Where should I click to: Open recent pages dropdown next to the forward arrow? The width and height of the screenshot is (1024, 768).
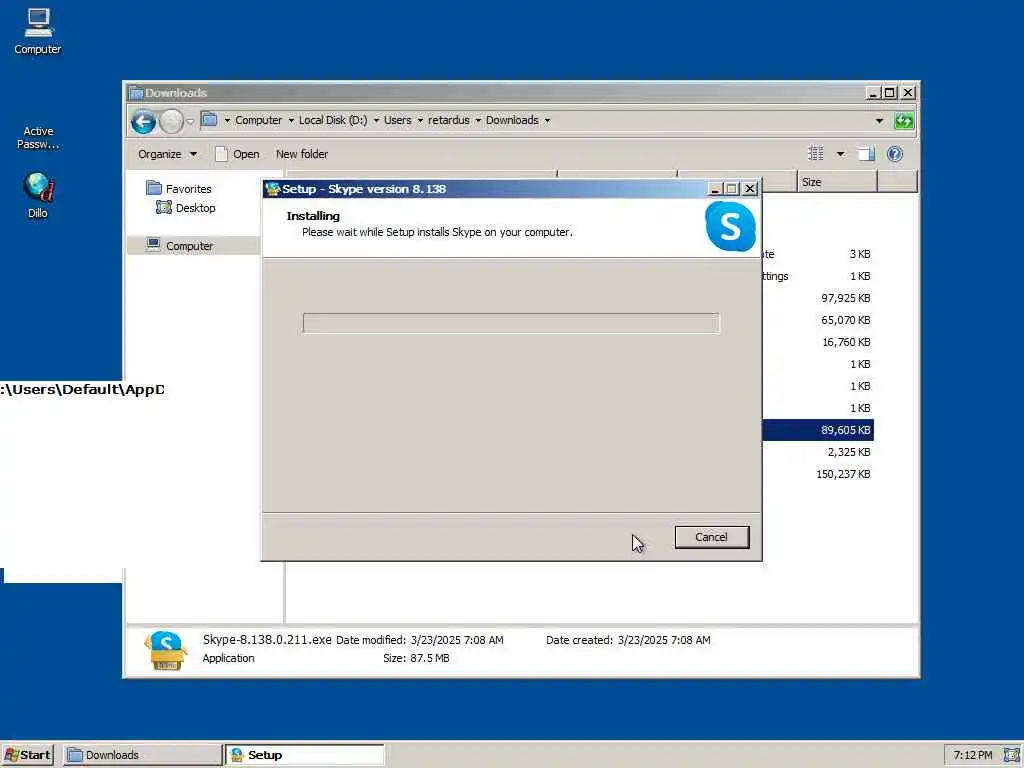(190, 121)
